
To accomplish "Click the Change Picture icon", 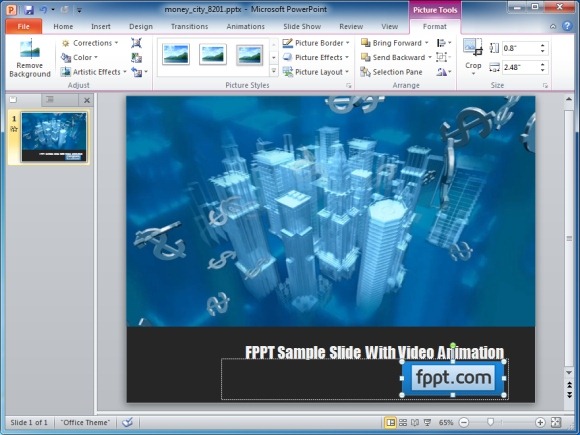I will tap(136, 58).
